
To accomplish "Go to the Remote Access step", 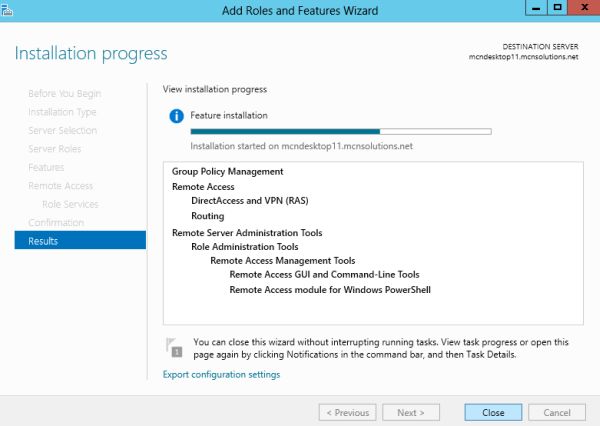I will click(x=60, y=186).
